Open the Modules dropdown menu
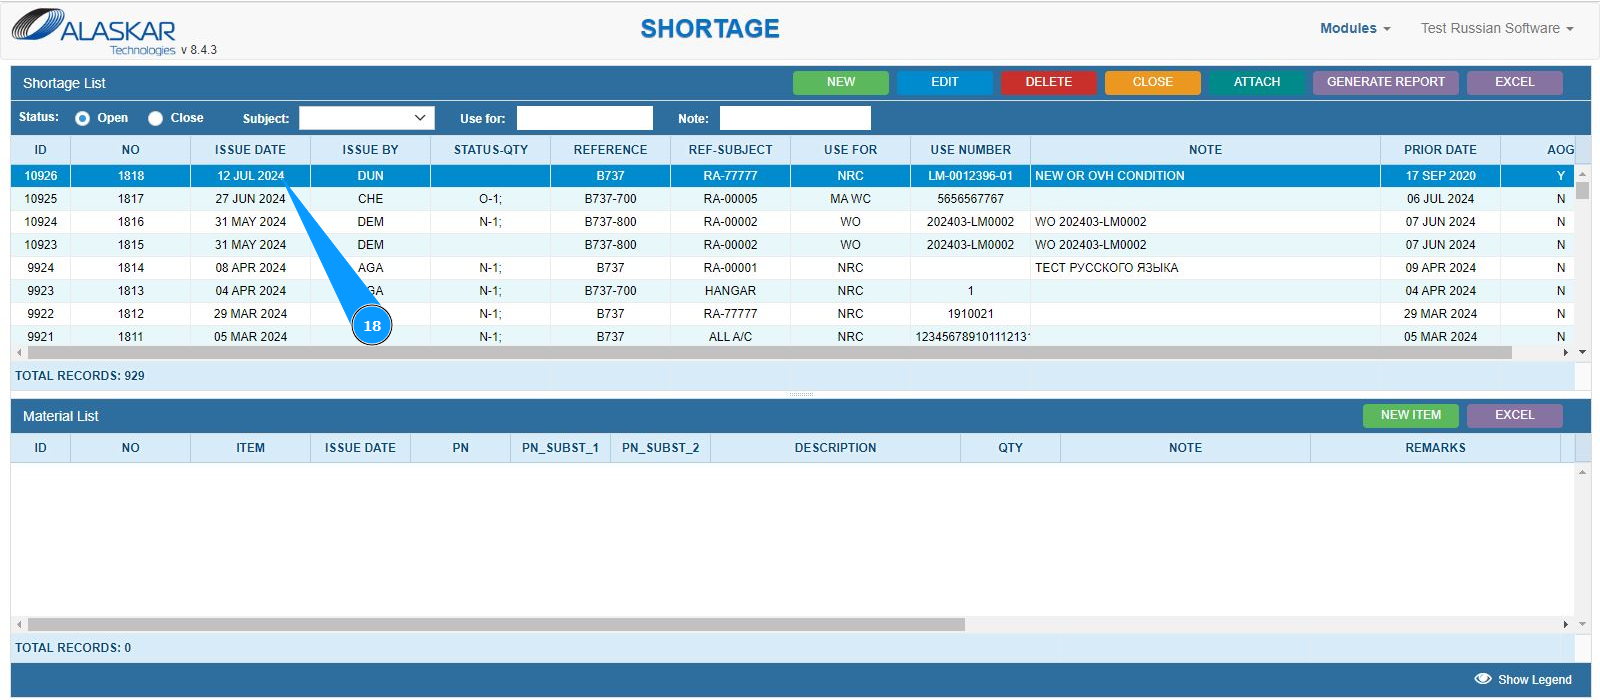Viewport: 1600px width, 700px height. pos(1355,28)
